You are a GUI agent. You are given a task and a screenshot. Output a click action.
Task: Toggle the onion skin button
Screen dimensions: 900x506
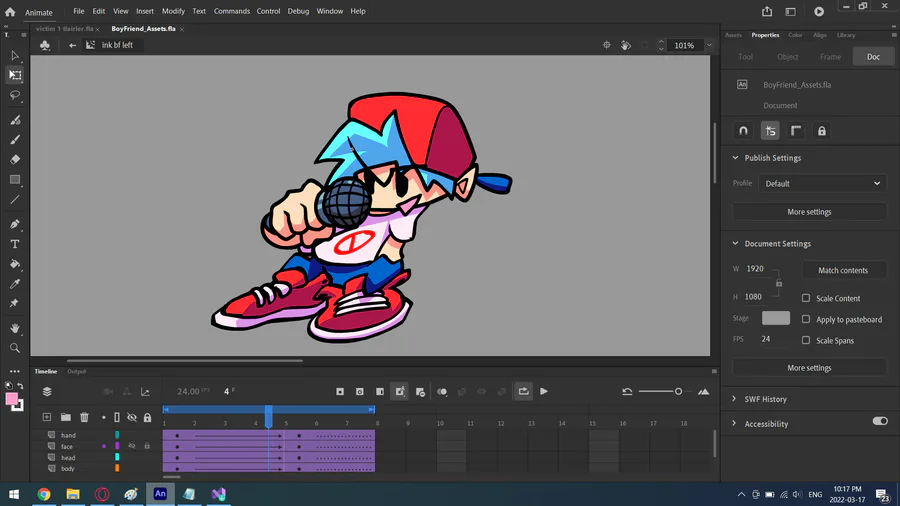tap(442, 391)
